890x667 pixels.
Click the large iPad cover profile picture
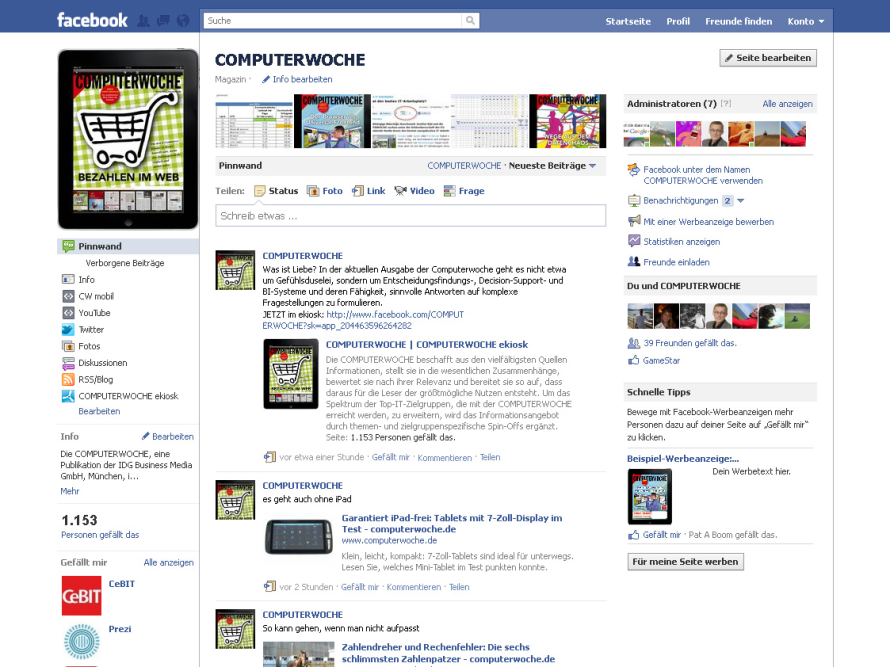point(128,139)
